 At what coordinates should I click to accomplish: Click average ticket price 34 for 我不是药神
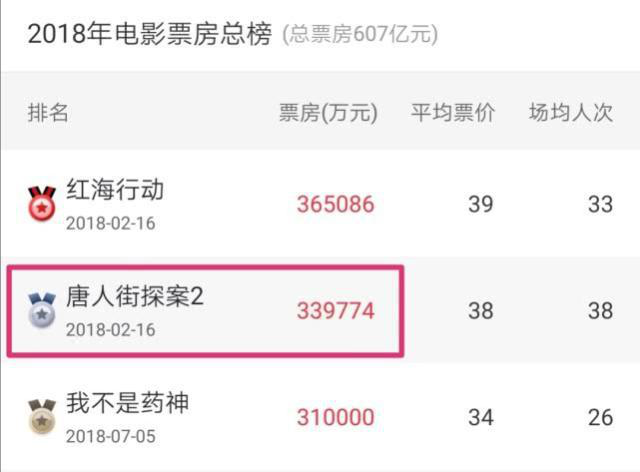click(x=480, y=417)
